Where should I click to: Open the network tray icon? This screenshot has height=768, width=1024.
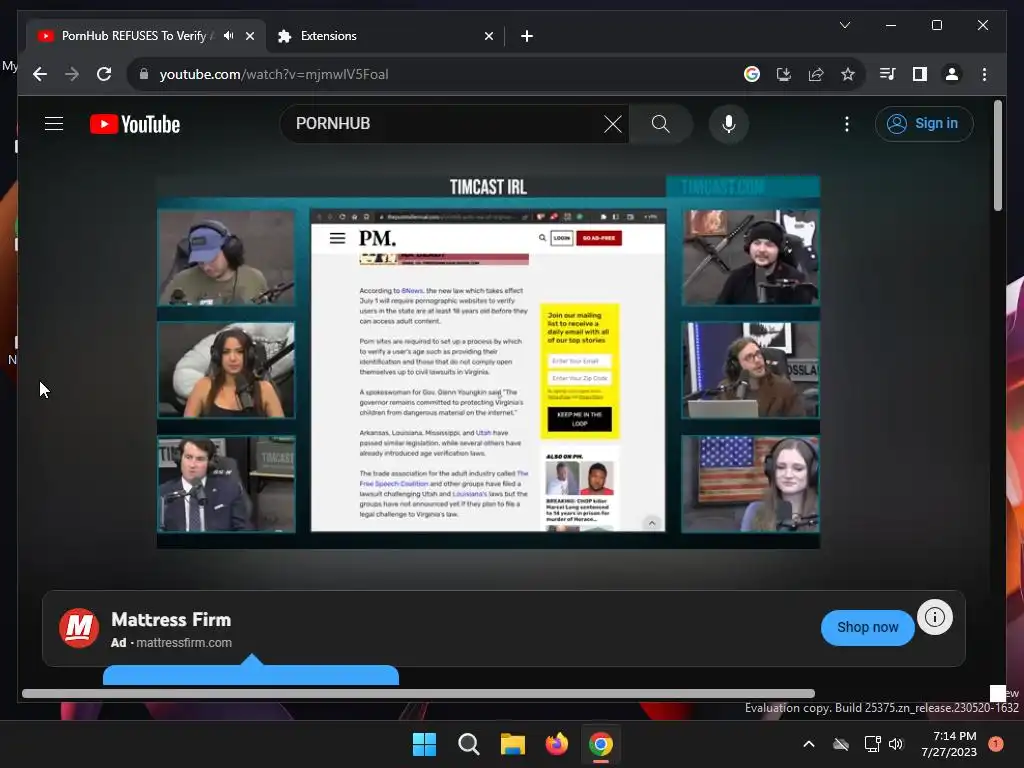pos(872,744)
